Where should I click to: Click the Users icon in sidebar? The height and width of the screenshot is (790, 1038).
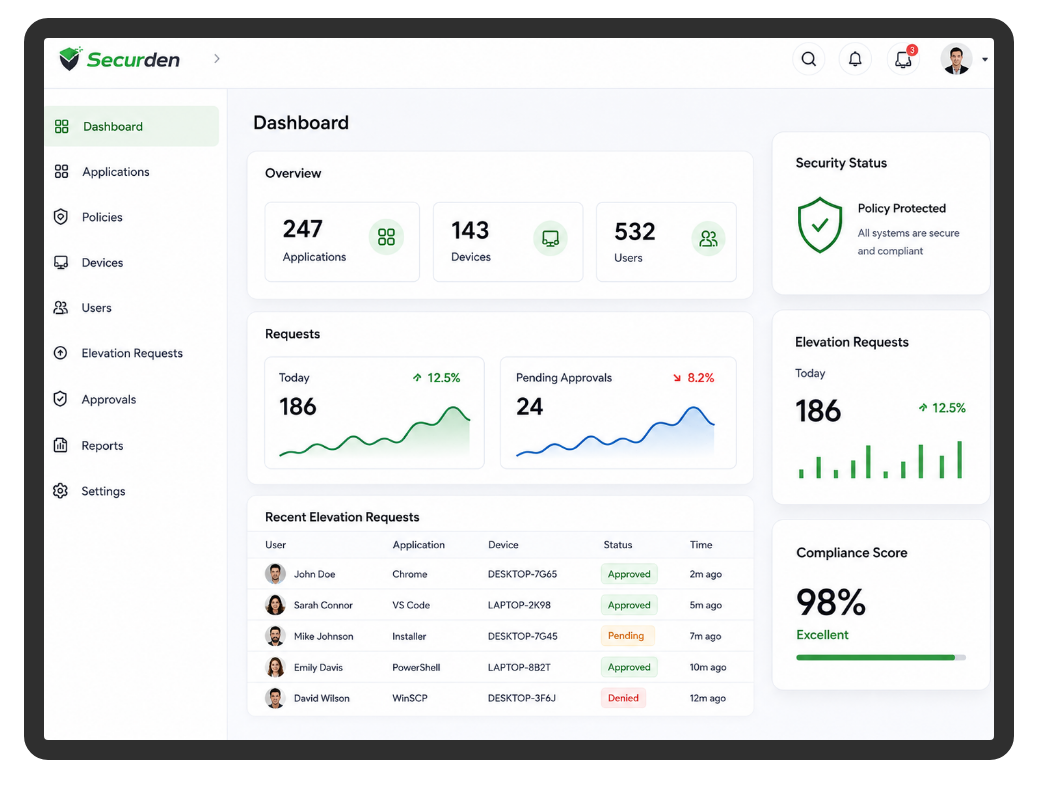(x=61, y=307)
